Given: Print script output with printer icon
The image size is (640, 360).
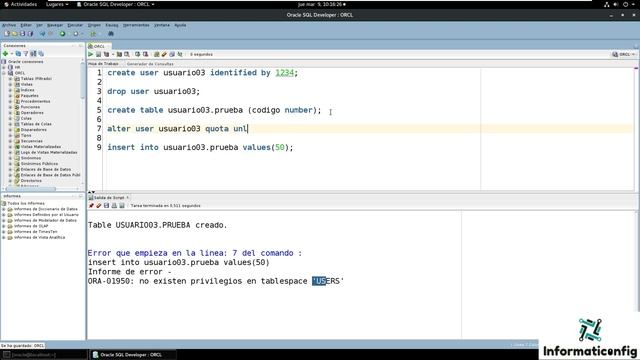Looking at the screenshot, I should (114, 206).
